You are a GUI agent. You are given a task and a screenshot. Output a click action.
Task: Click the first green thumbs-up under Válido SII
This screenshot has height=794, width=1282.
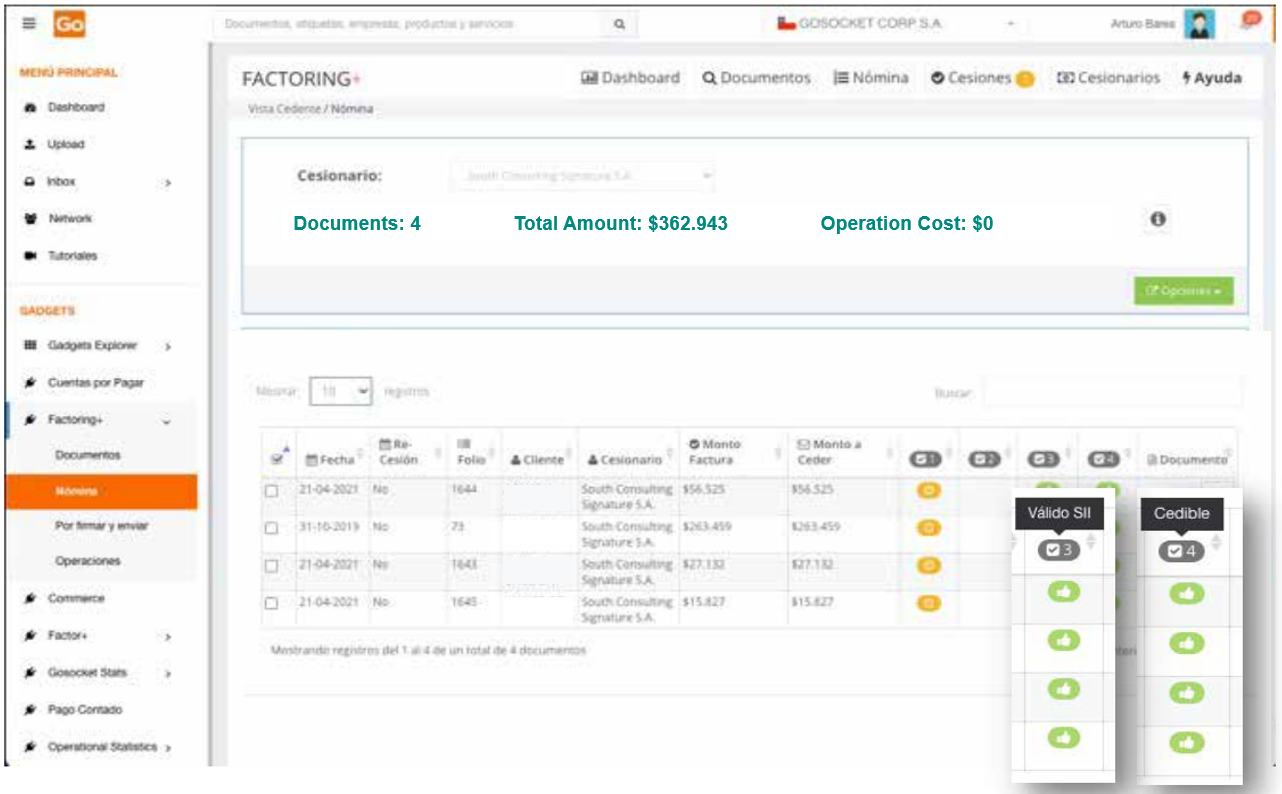click(x=1064, y=593)
